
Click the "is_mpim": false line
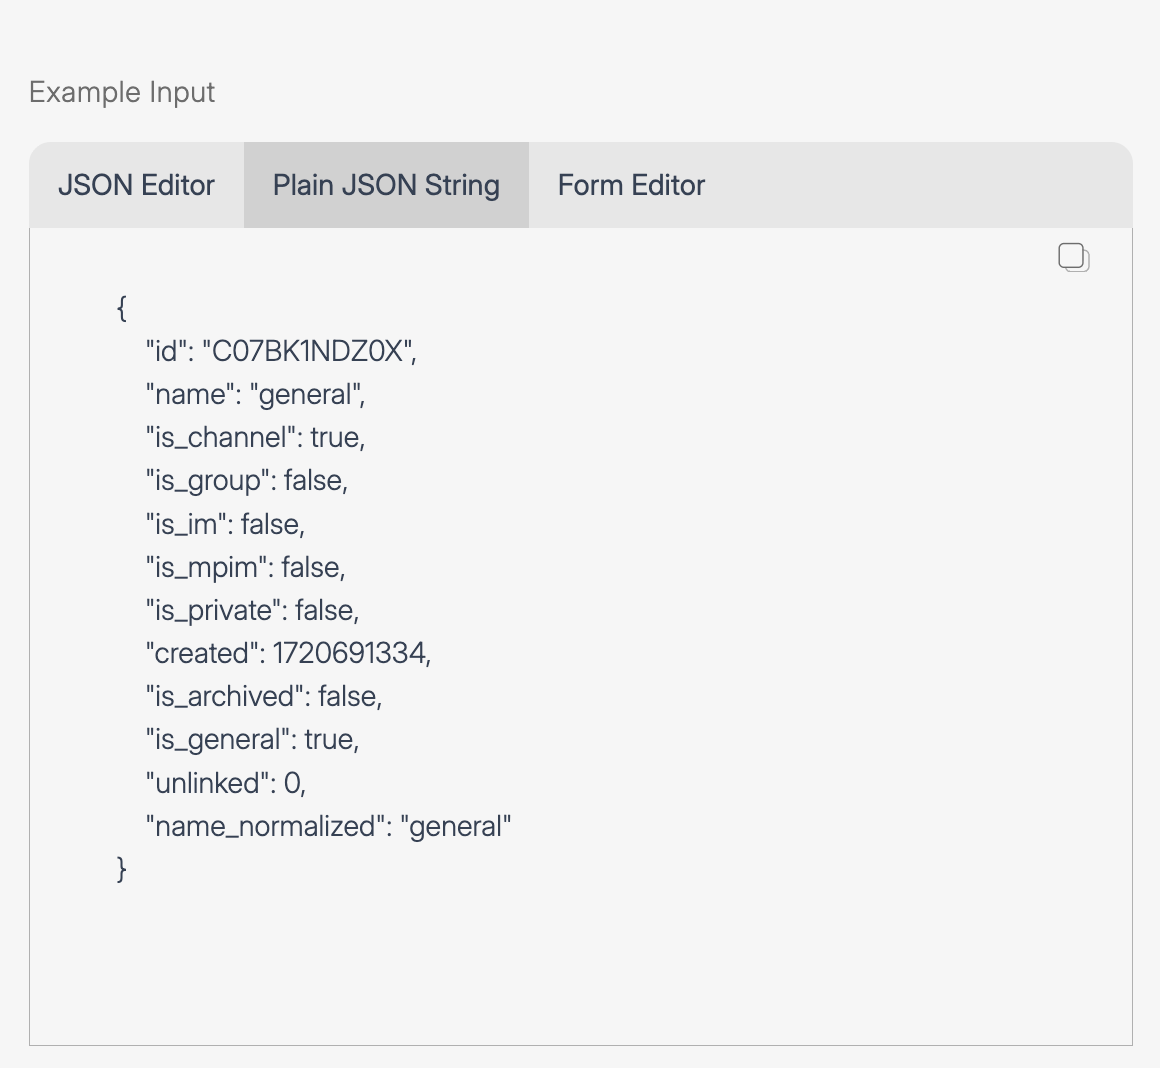[245, 567]
